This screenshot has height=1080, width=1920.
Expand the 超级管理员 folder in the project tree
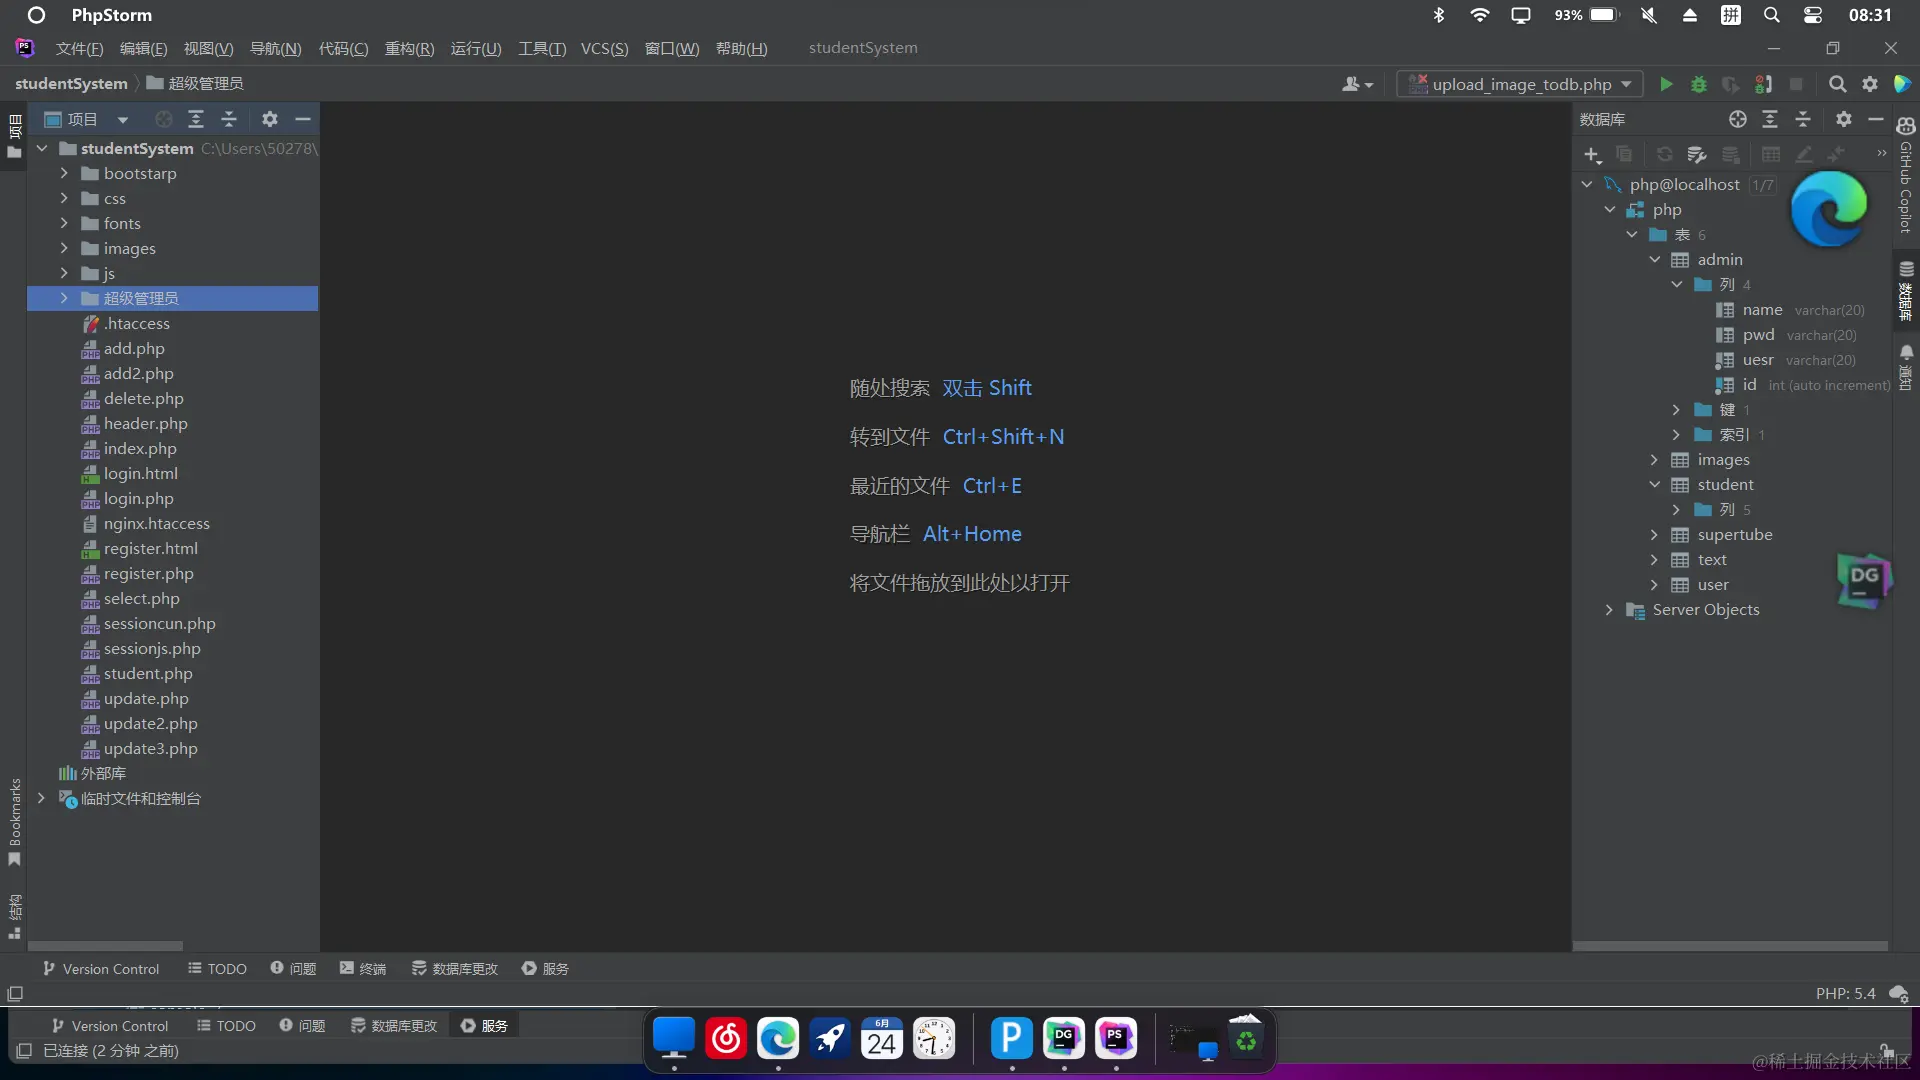tap(64, 298)
